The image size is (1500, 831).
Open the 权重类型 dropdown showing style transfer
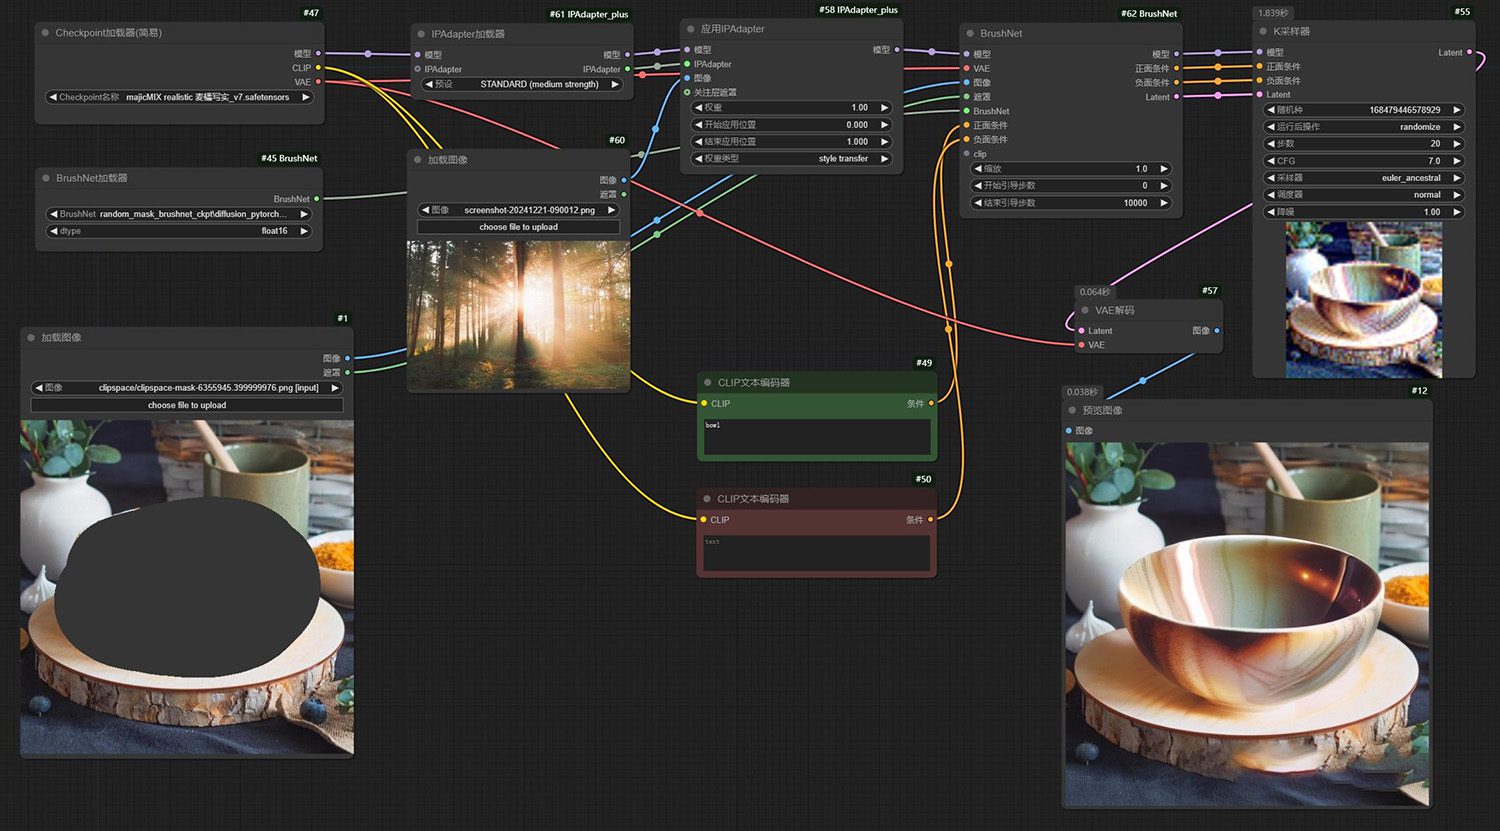tap(791, 159)
